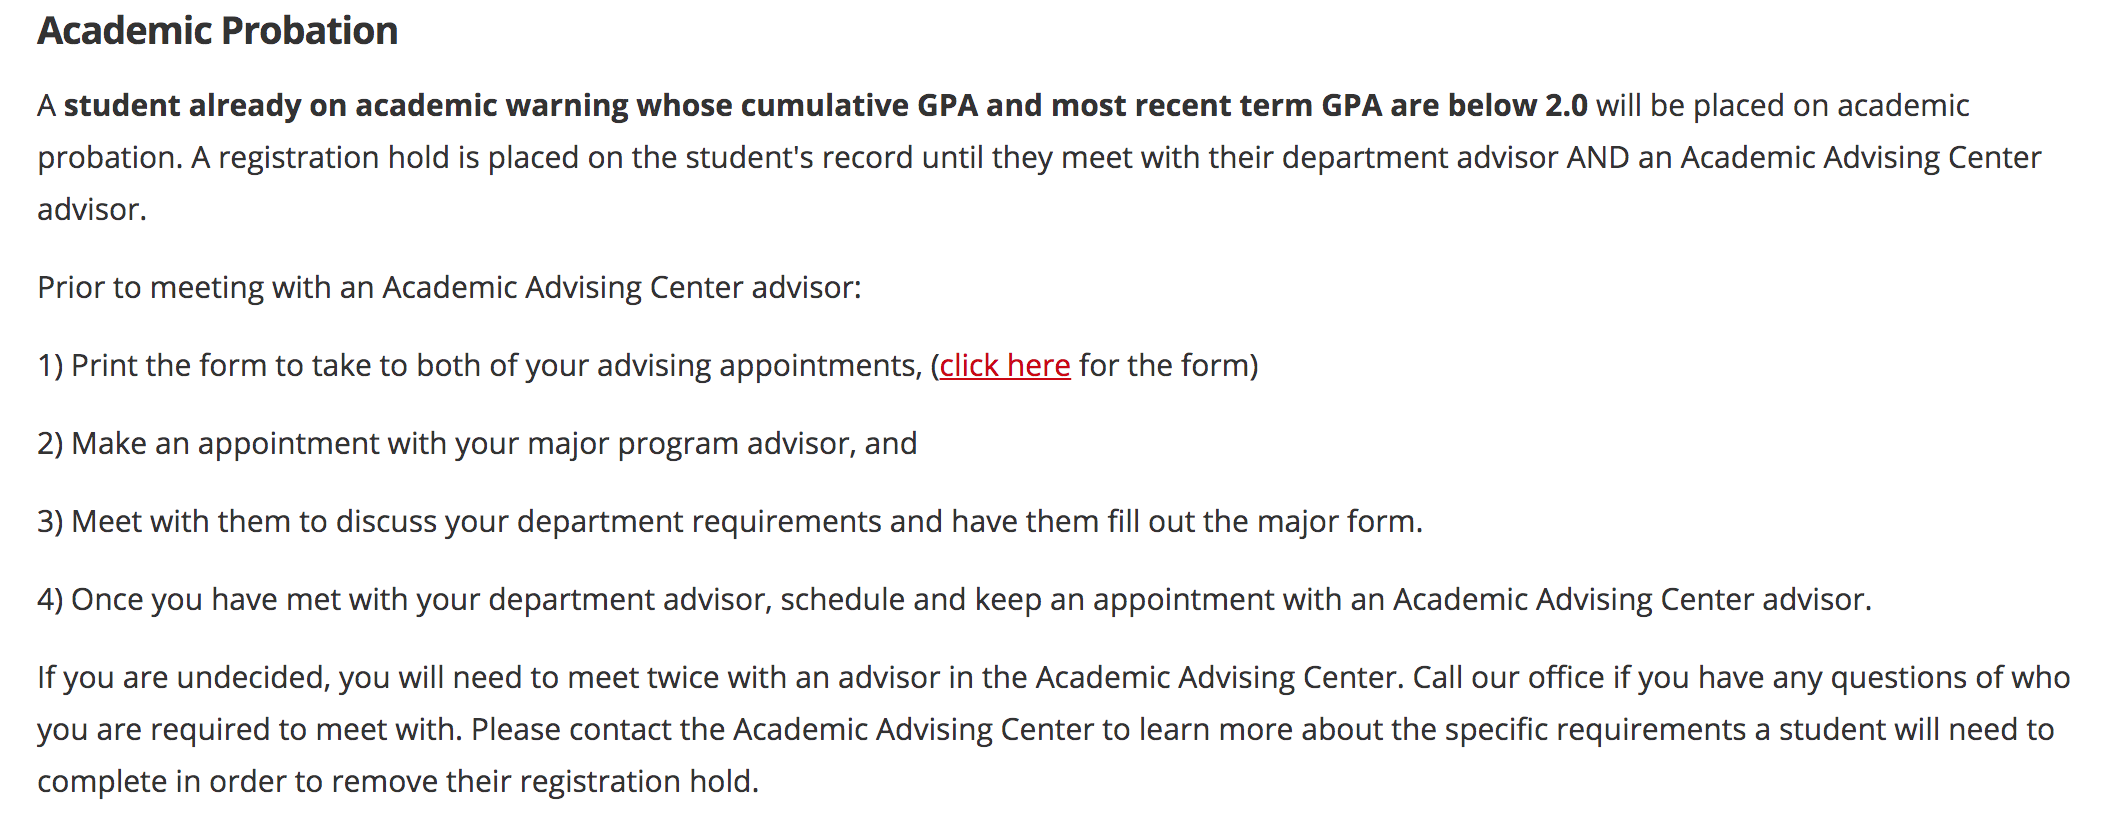
Task: Open the red "click here" form link
Action: click(x=1004, y=366)
